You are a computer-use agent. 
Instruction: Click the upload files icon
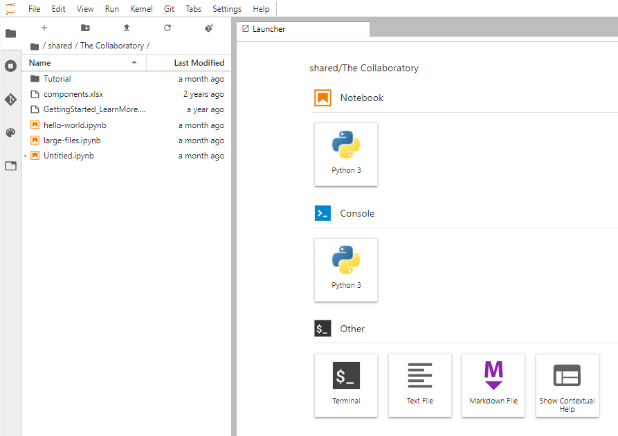click(126, 28)
